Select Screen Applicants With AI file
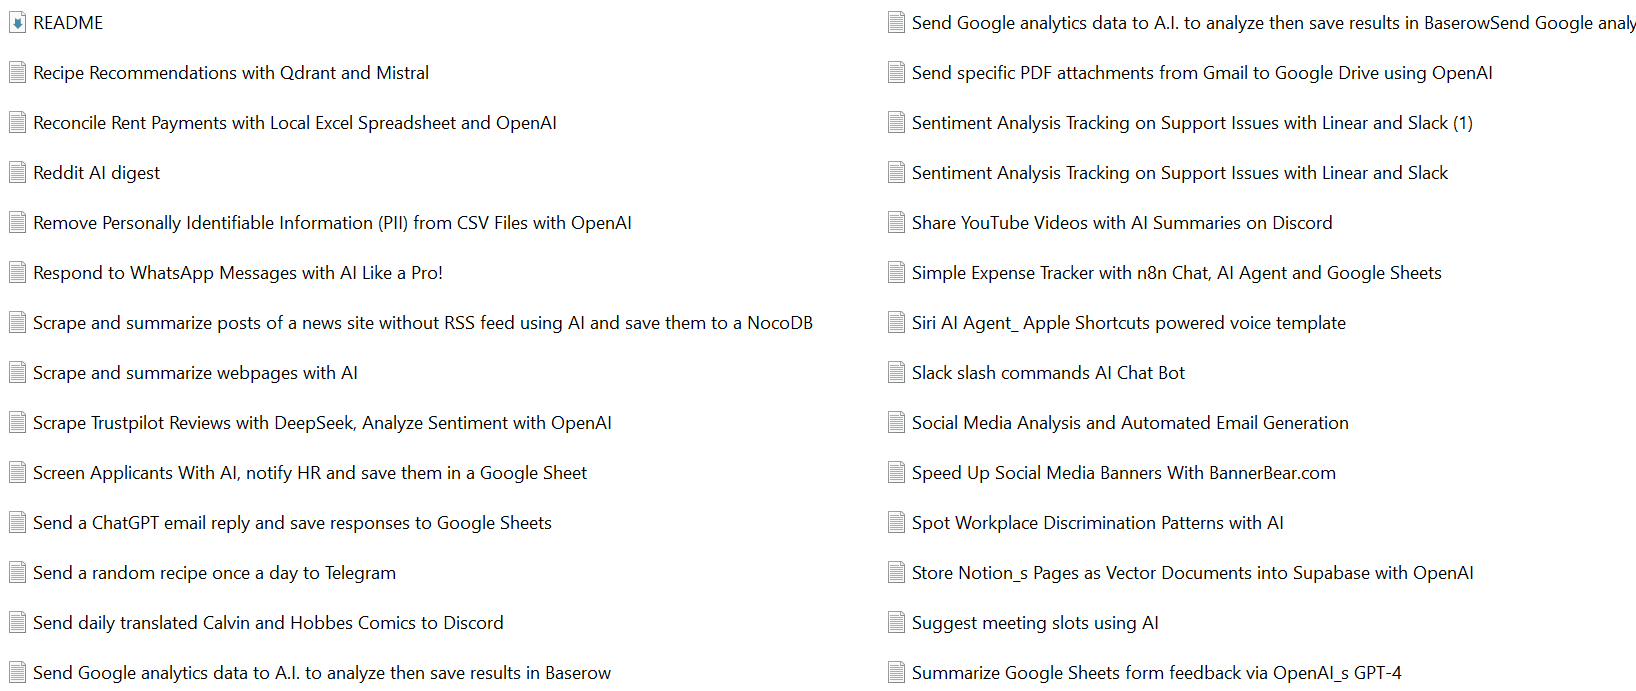The height and width of the screenshot is (691, 1636). pyautogui.click(x=309, y=473)
